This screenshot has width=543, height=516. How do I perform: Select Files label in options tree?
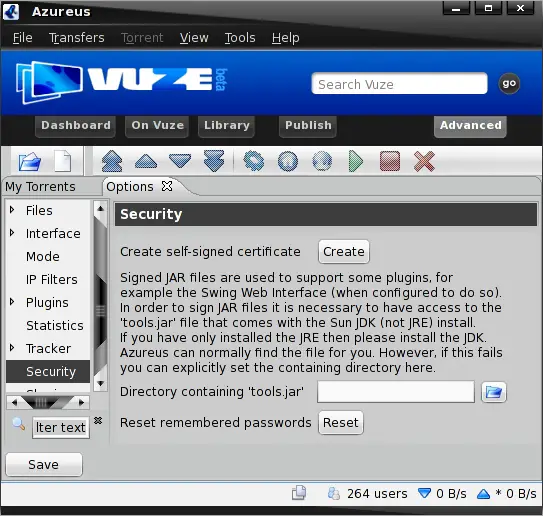pyautogui.click(x=39, y=211)
